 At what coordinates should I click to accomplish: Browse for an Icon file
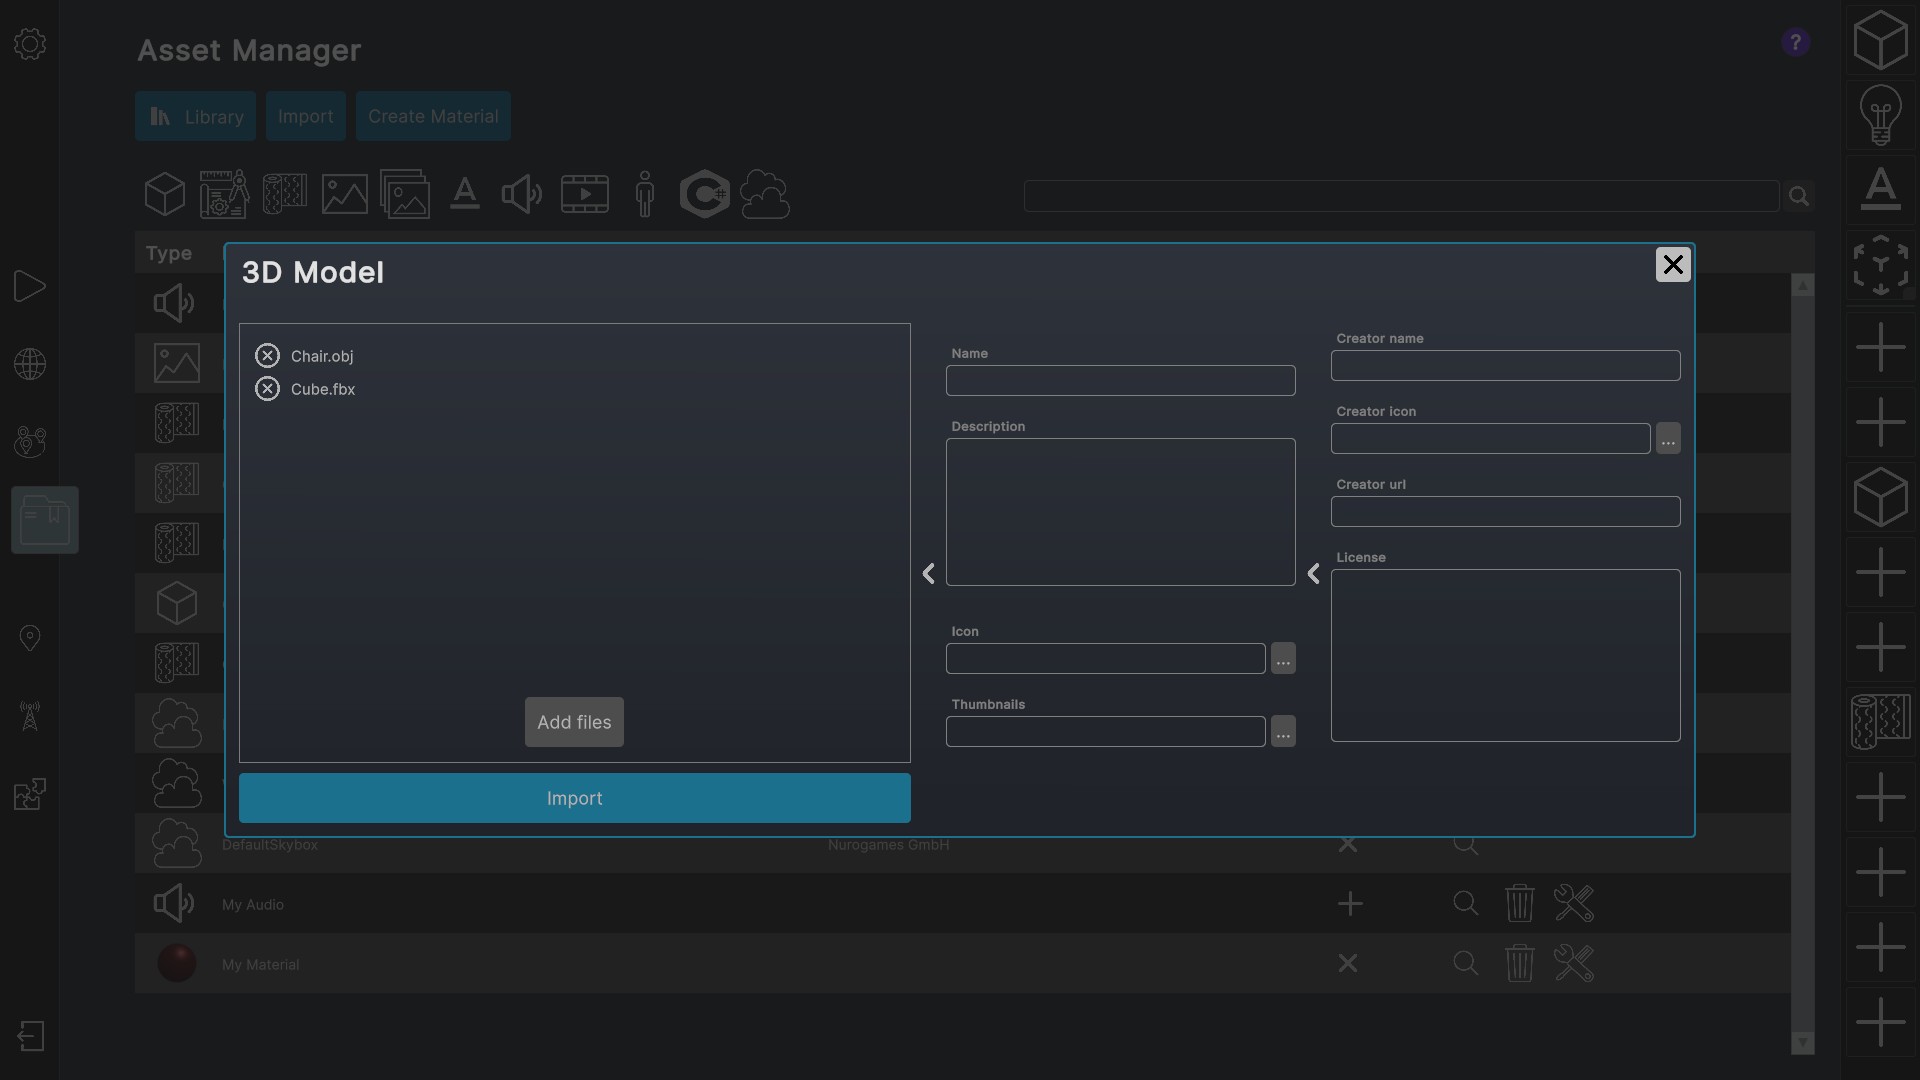tap(1283, 658)
